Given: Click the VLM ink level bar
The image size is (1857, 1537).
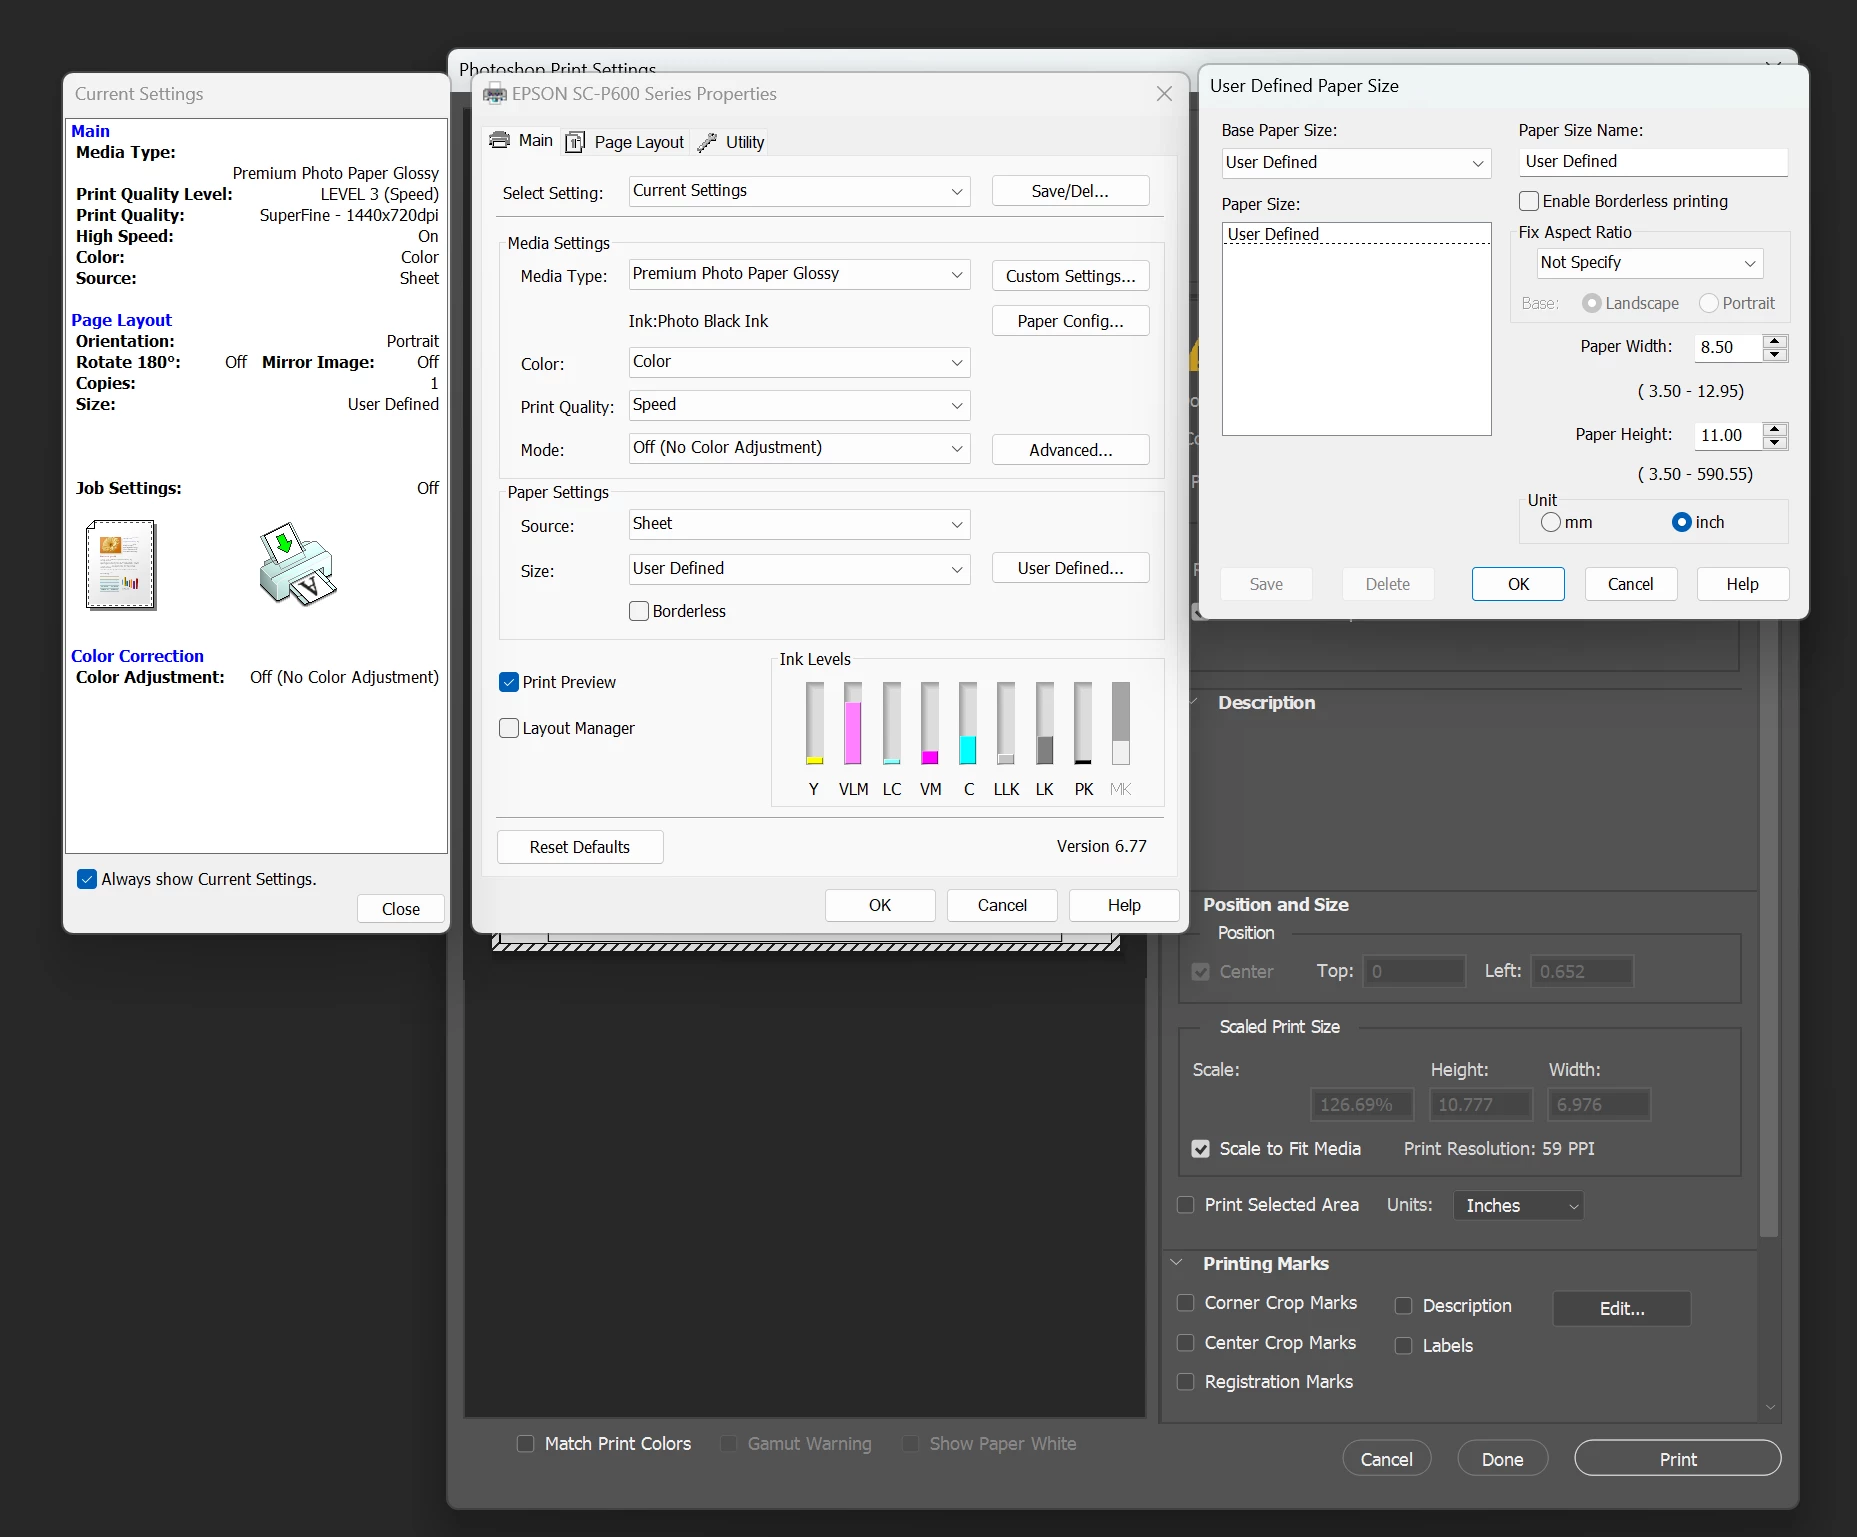Looking at the screenshot, I should (853, 723).
